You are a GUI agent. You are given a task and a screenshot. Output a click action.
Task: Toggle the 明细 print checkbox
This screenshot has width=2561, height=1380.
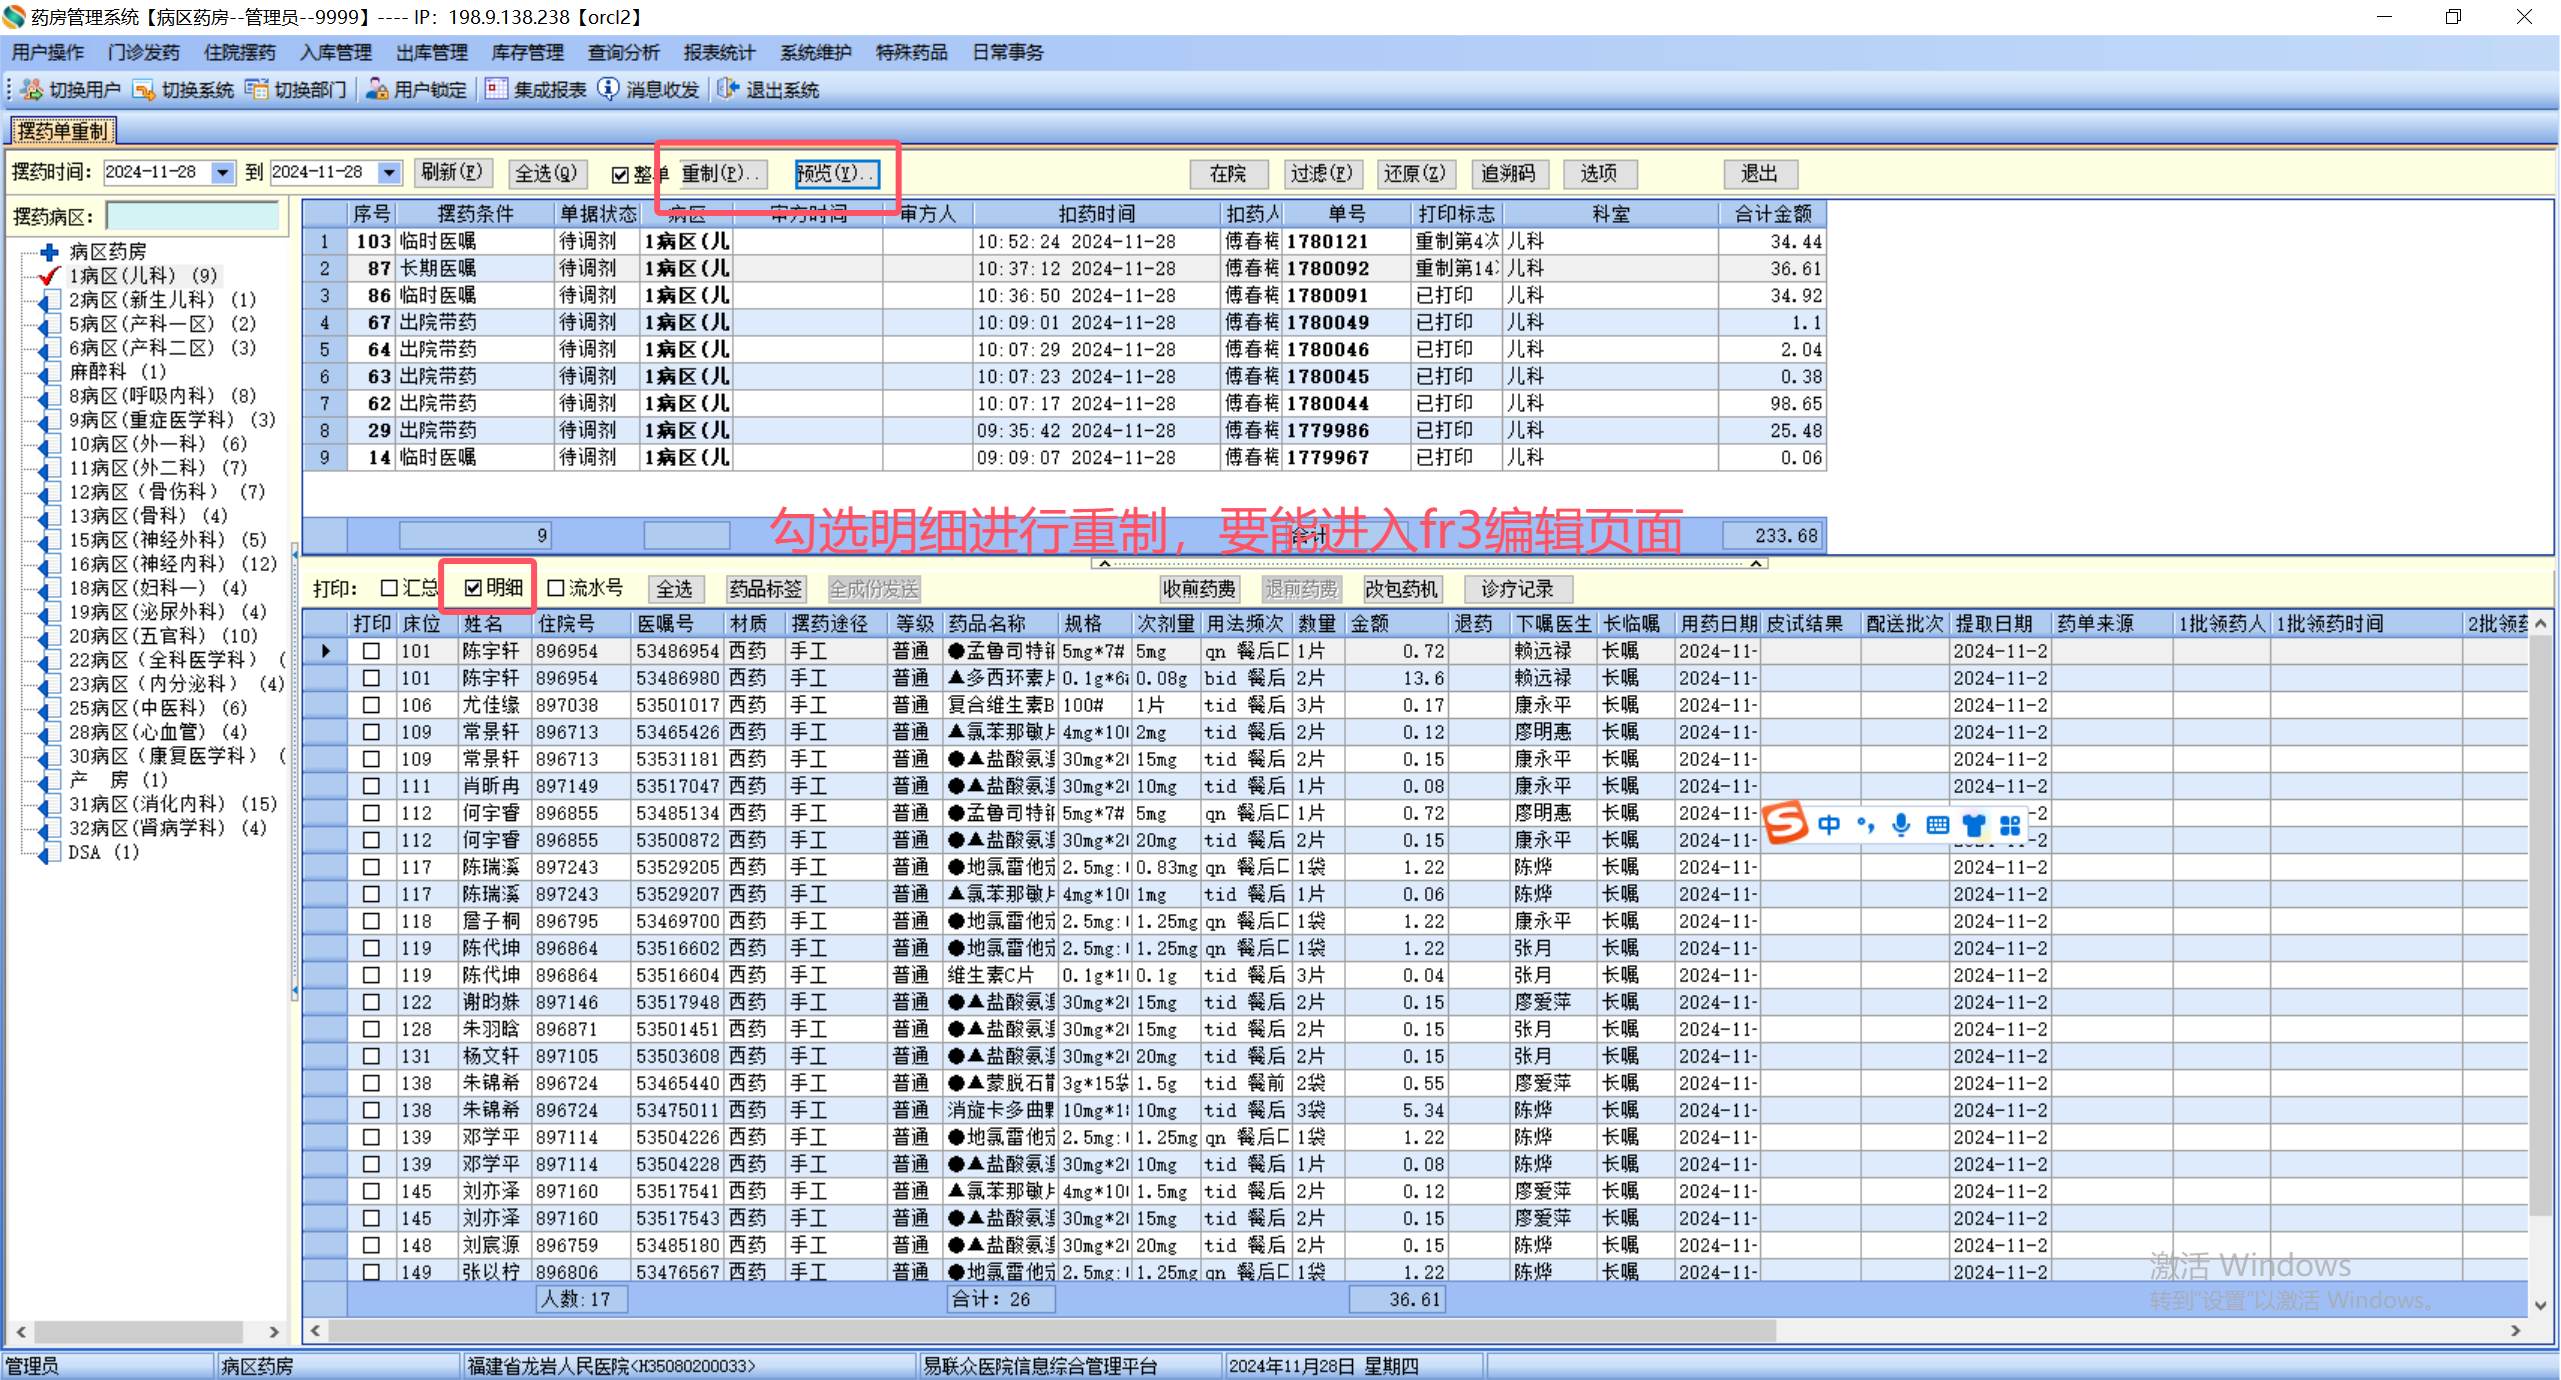[474, 588]
